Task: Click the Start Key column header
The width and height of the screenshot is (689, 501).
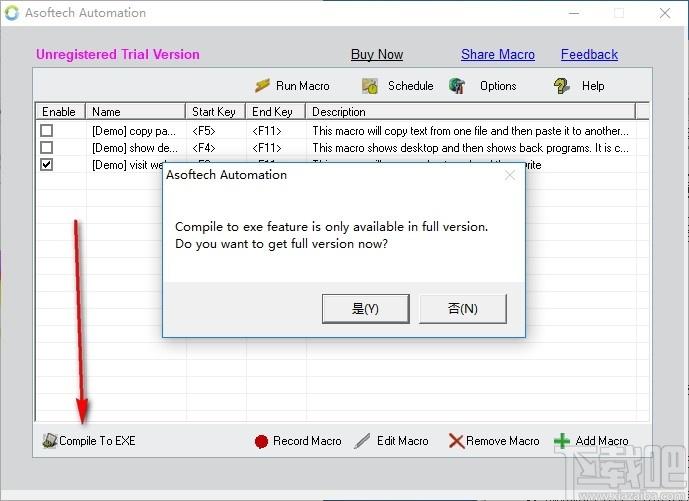Action: (215, 111)
